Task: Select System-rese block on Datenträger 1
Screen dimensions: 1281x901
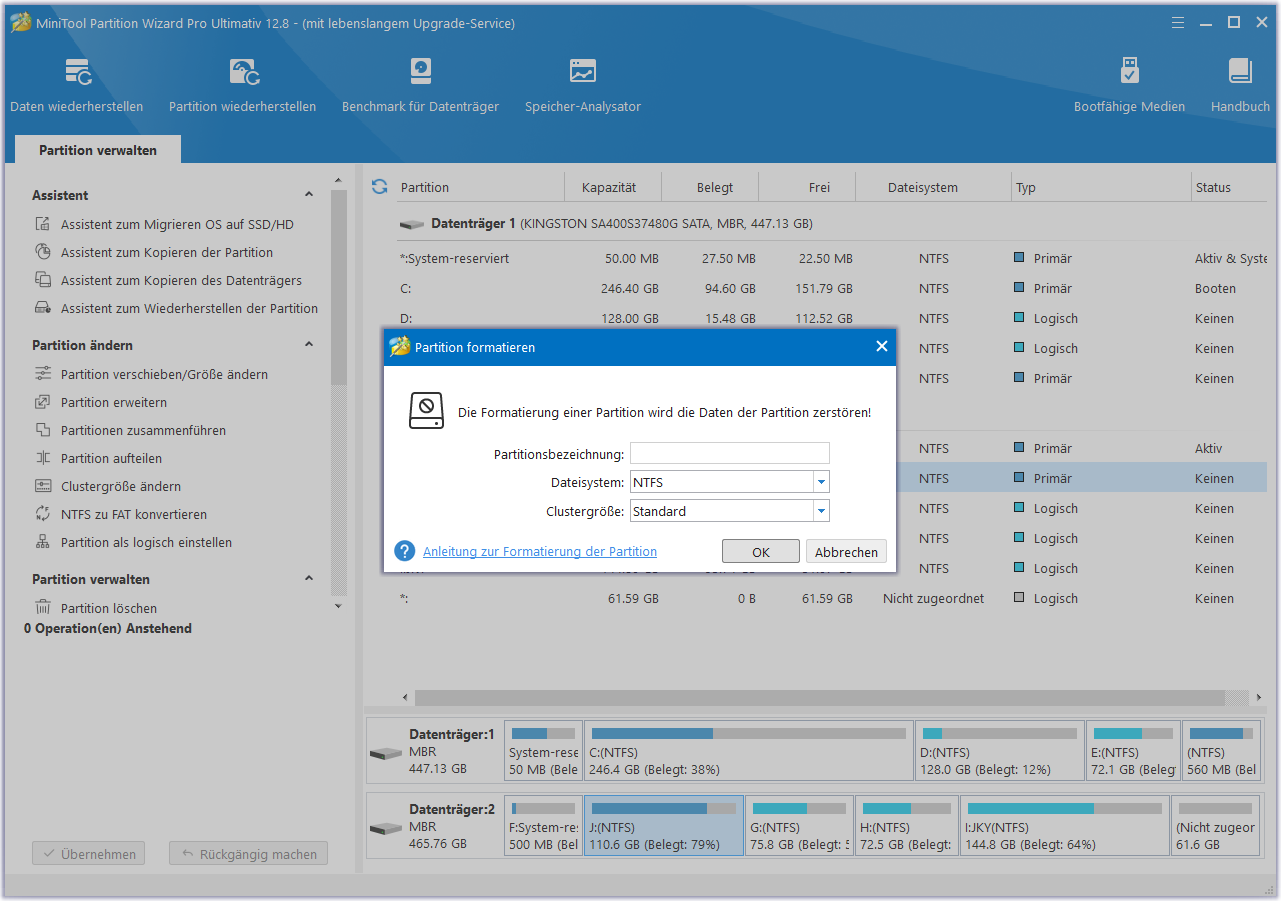Action: pos(543,751)
